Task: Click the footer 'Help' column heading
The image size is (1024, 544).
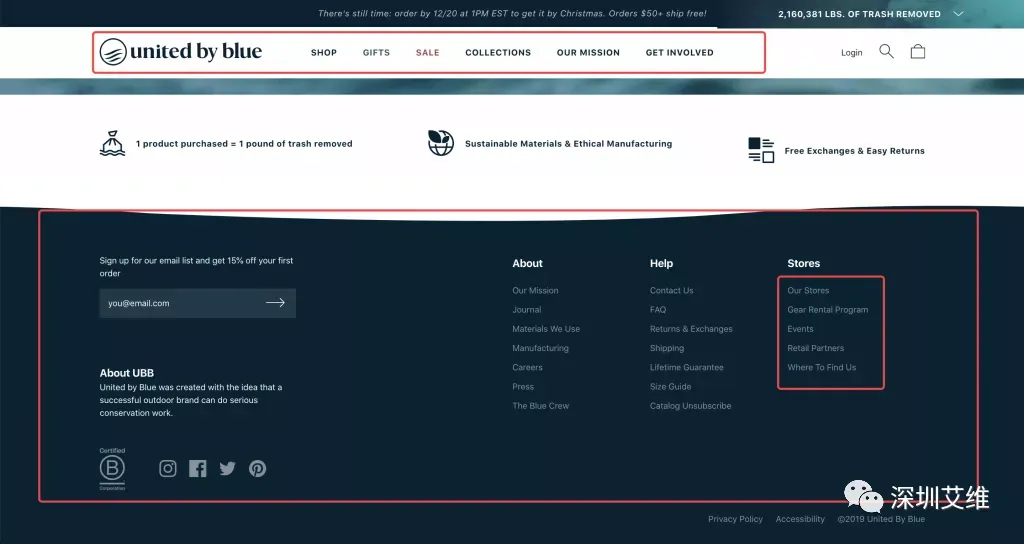Action: [x=661, y=263]
